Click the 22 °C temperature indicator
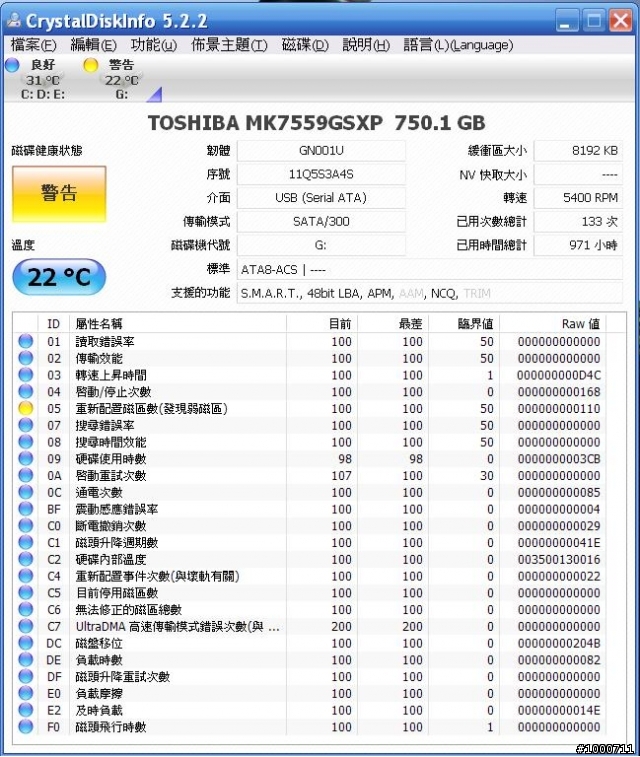 tap(59, 277)
